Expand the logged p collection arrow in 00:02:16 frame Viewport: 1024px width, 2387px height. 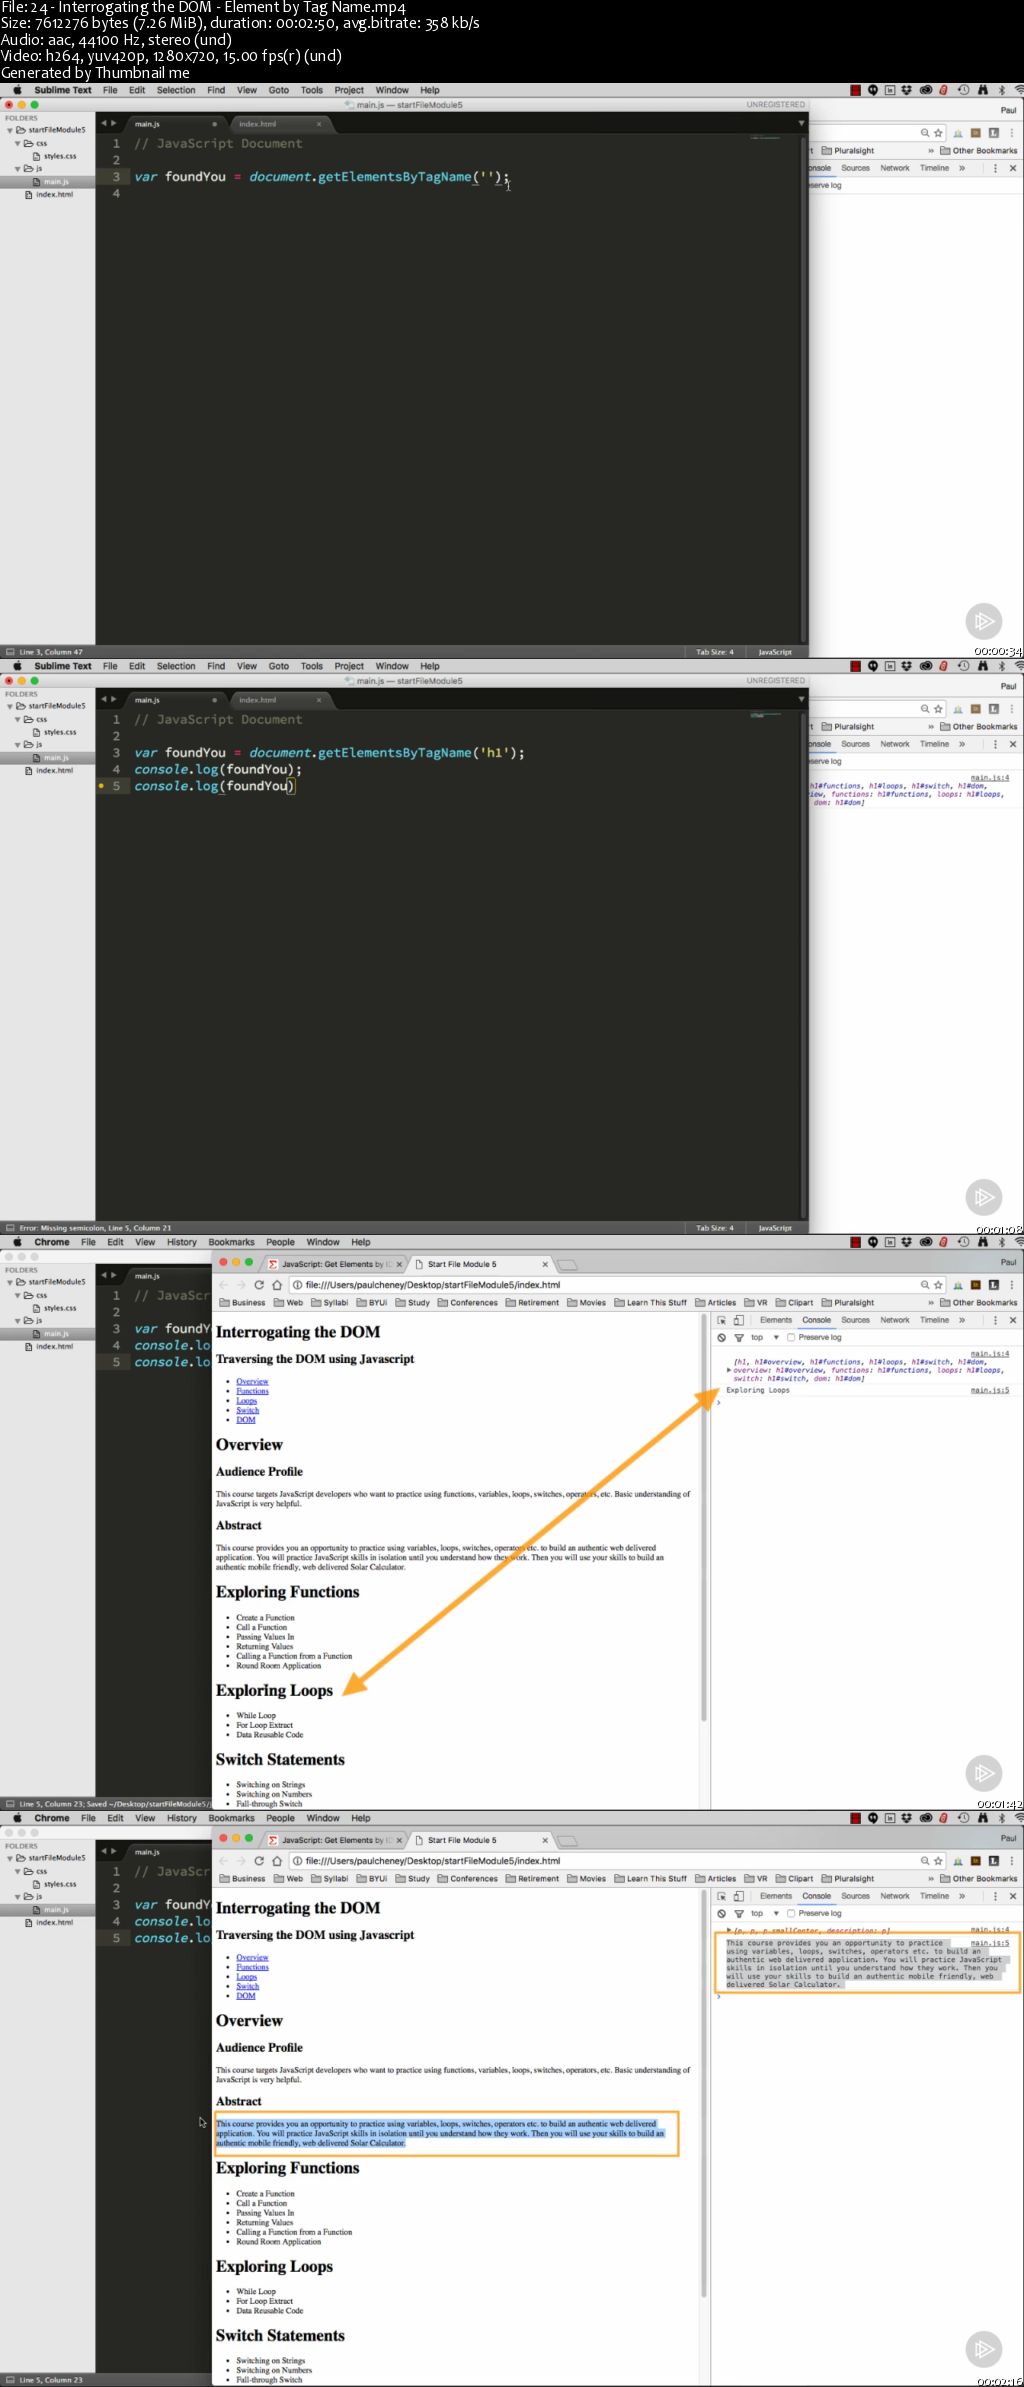(x=729, y=1930)
